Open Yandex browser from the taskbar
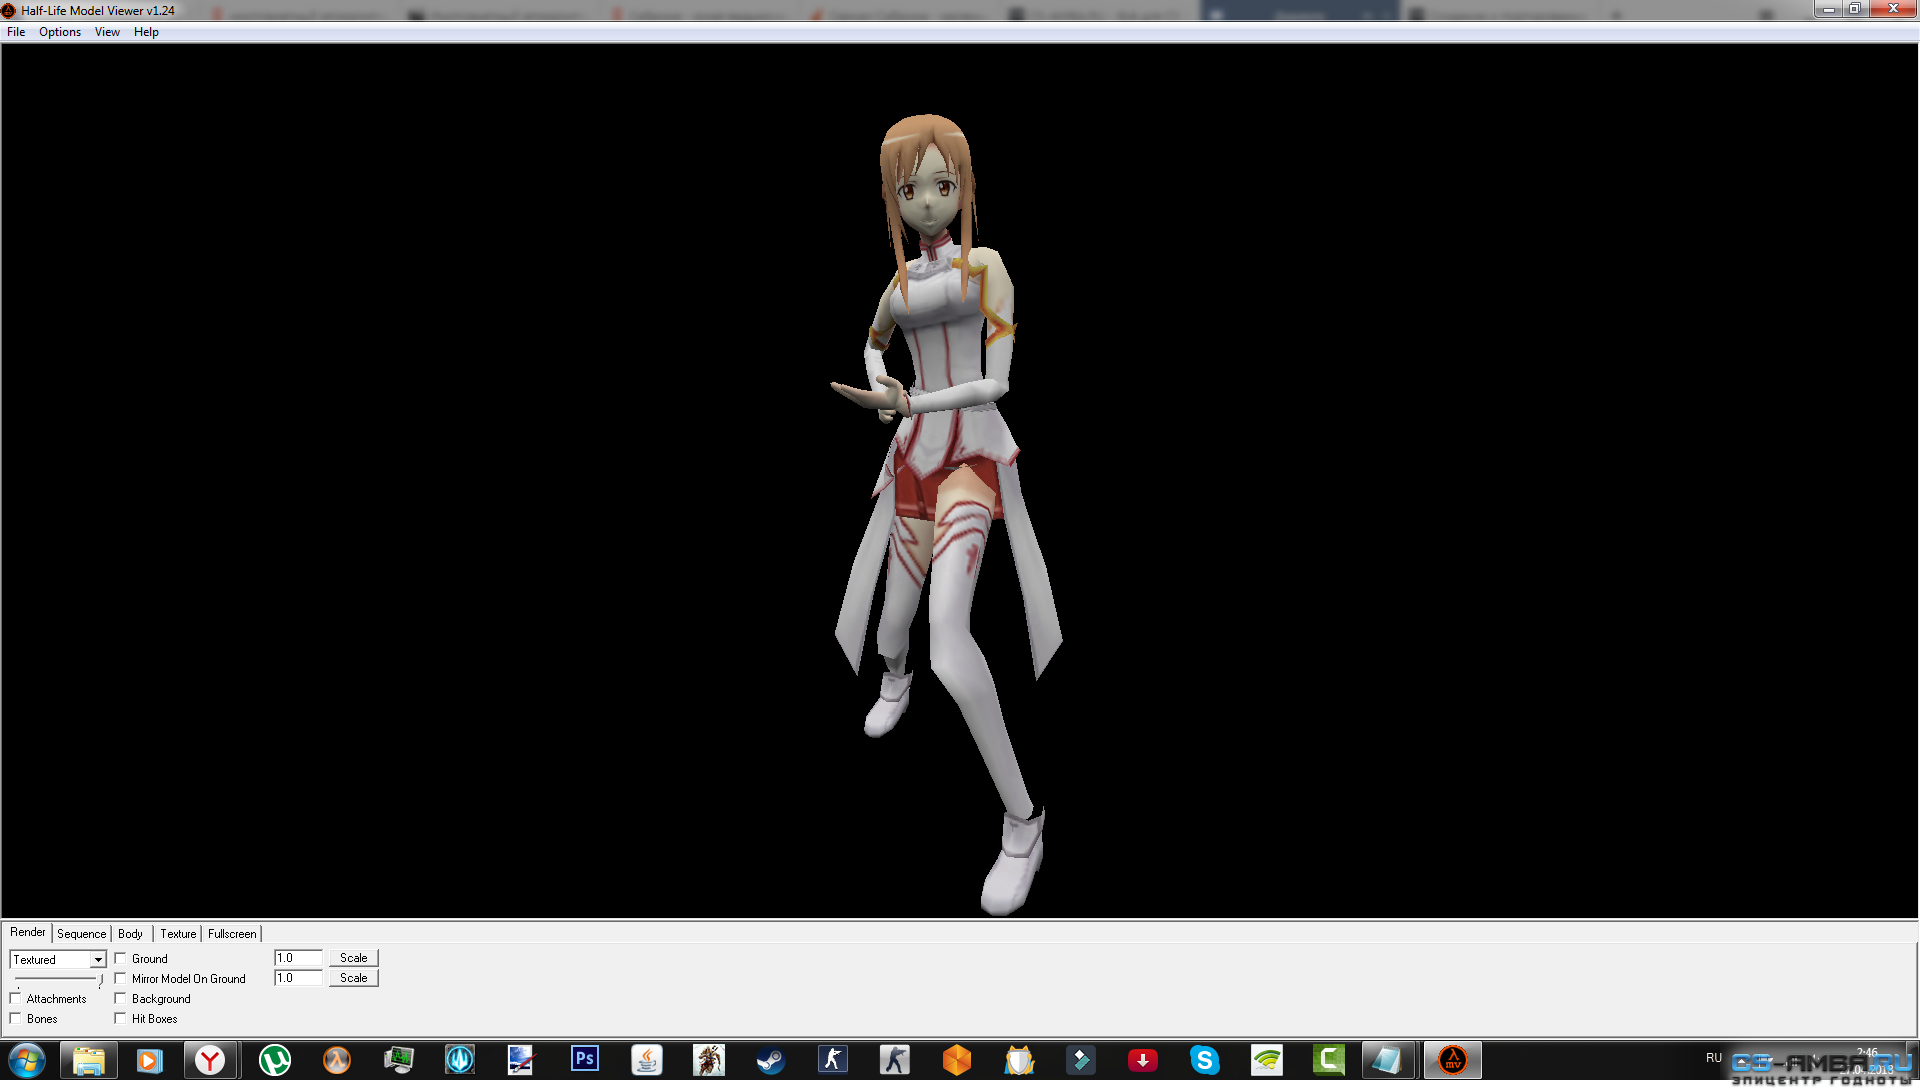The width and height of the screenshot is (1920, 1088). [x=210, y=1060]
